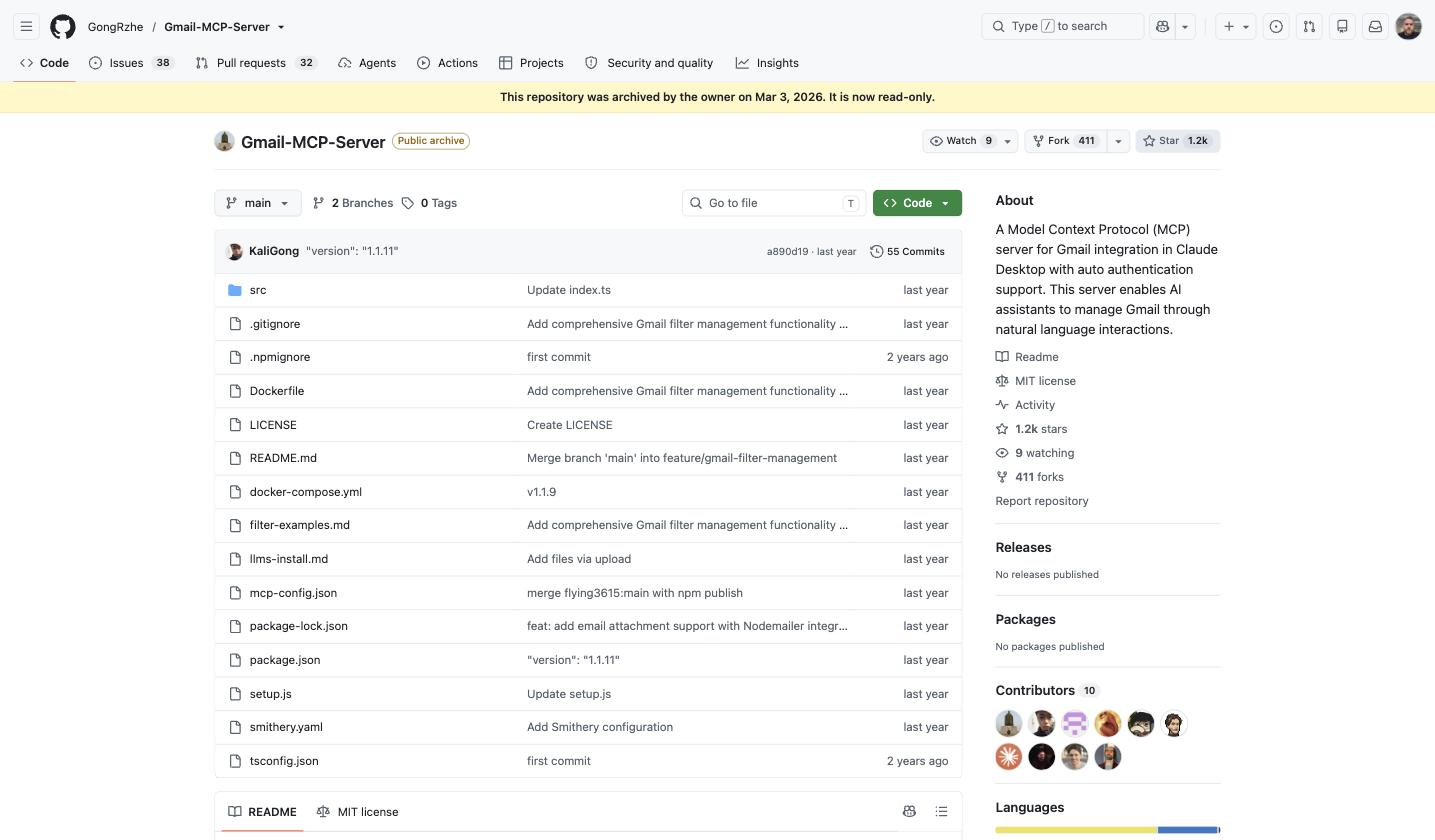Open the LICENSE file
This screenshot has width=1435, height=840.
(x=273, y=425)
